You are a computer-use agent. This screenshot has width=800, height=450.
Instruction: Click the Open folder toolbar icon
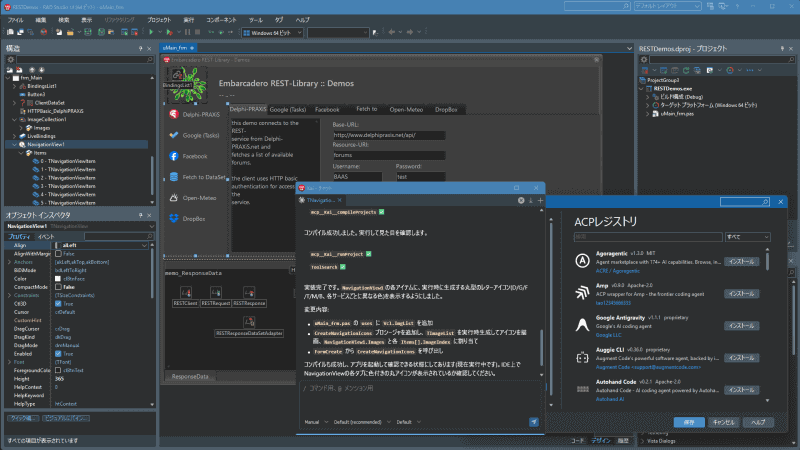[x=70, y=32]
